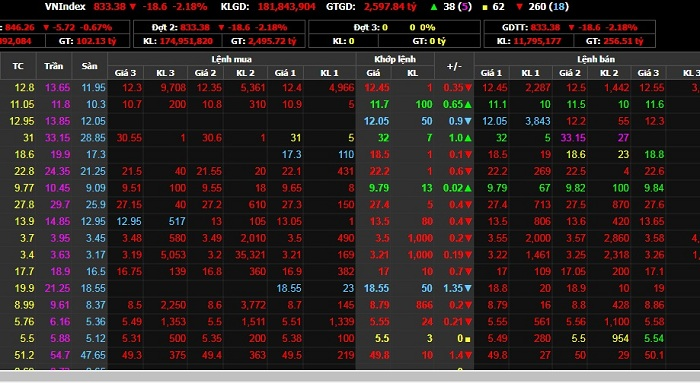This screenshot has width=700, height=383.
Task: Click the change 1.35▼ in the 19.9 row
Action: [x=458, y=288]
